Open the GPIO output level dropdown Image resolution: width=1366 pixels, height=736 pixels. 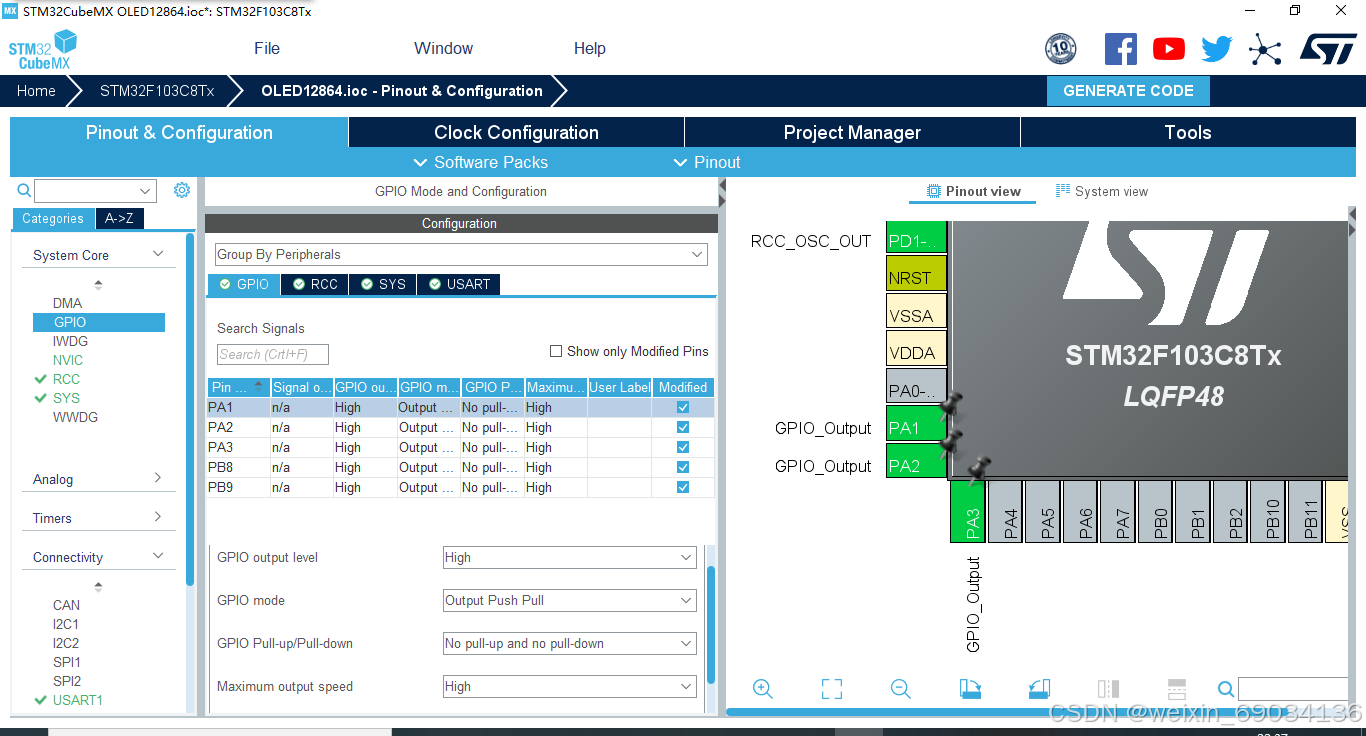coord(569,557)
